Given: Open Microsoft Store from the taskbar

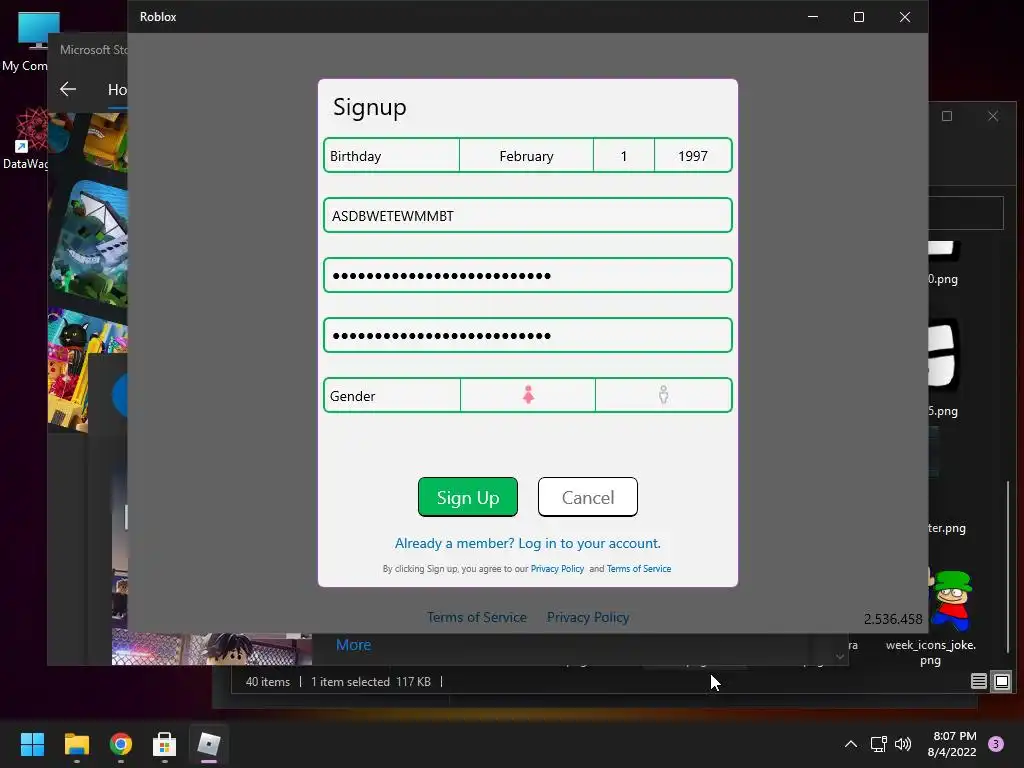Looking at the screenshot, I should [x=165, y=744].
